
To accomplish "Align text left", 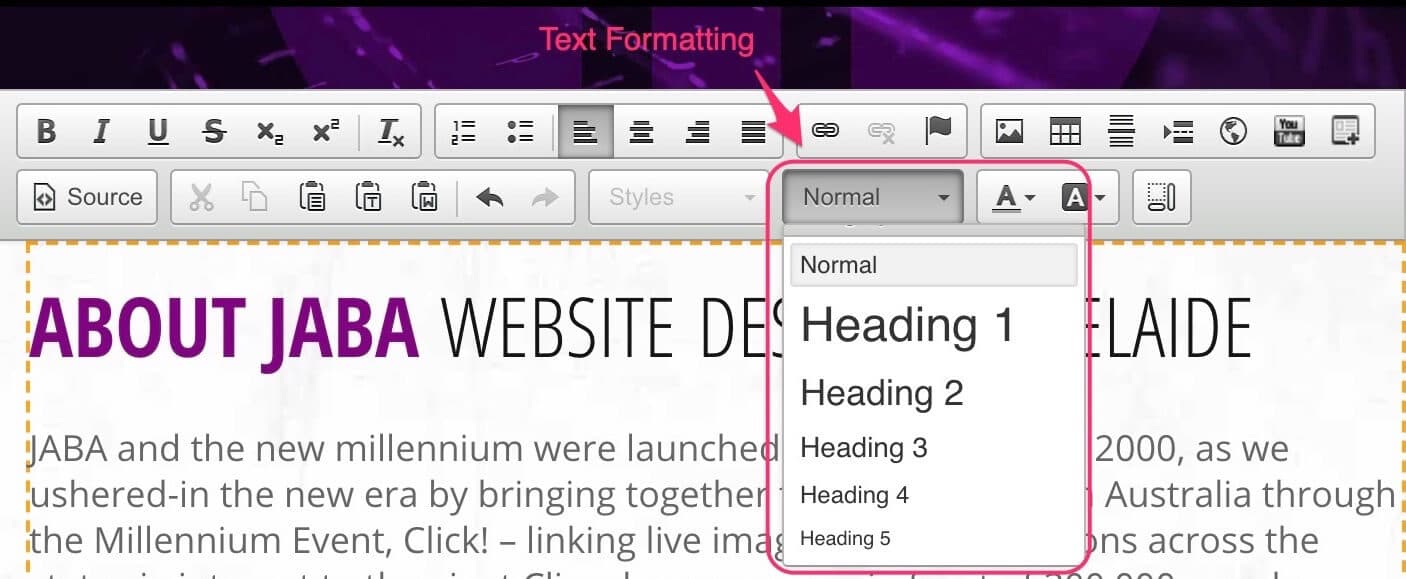I will [x=585, y=131].
